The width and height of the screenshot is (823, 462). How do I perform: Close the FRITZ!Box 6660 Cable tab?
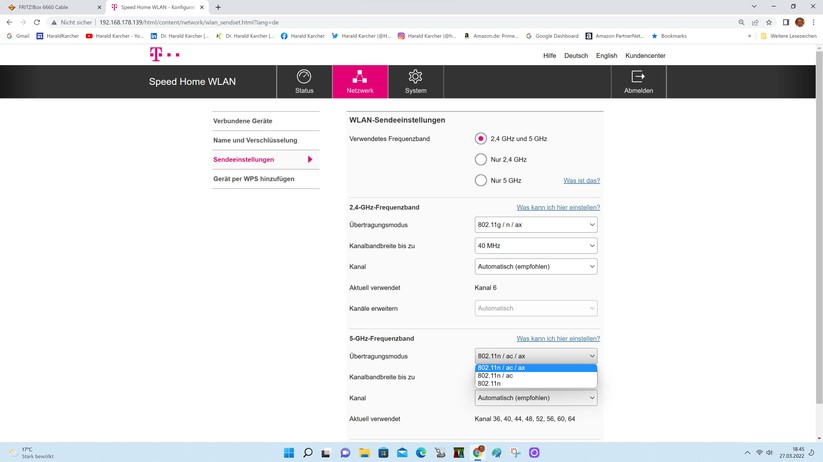tap(99, 7)
